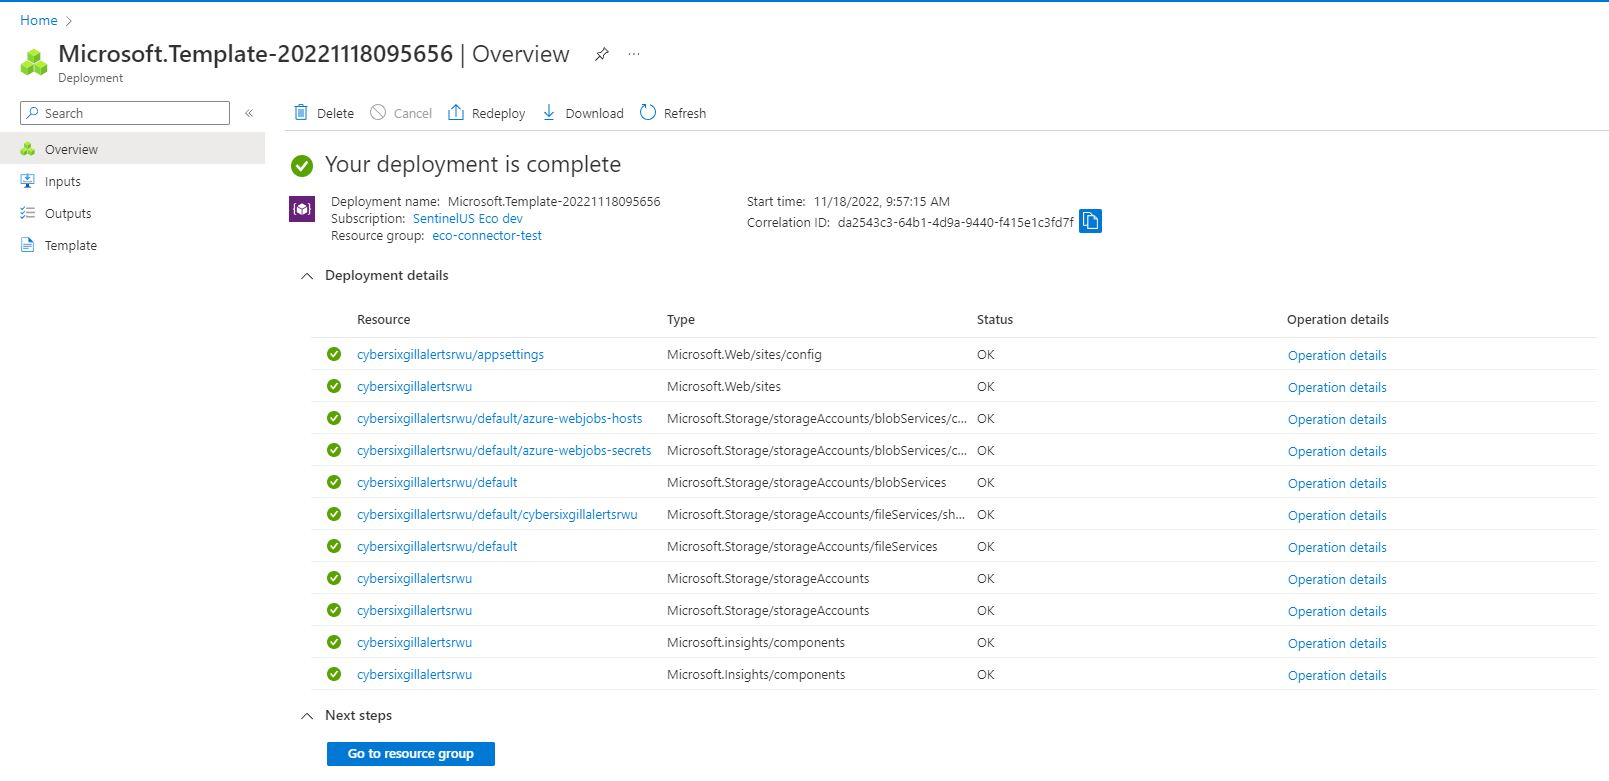The image size is (1609, 781).
Task: Focus the Search input field
Action: coord(125,113)
